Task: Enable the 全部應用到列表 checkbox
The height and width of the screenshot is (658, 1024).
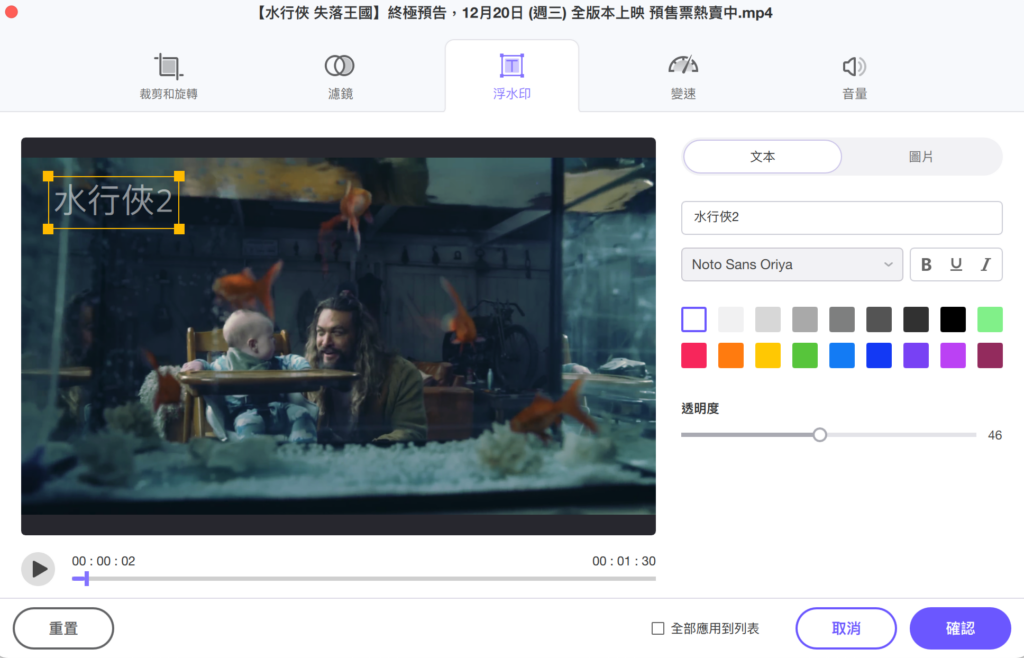Action: coord(658,629)
